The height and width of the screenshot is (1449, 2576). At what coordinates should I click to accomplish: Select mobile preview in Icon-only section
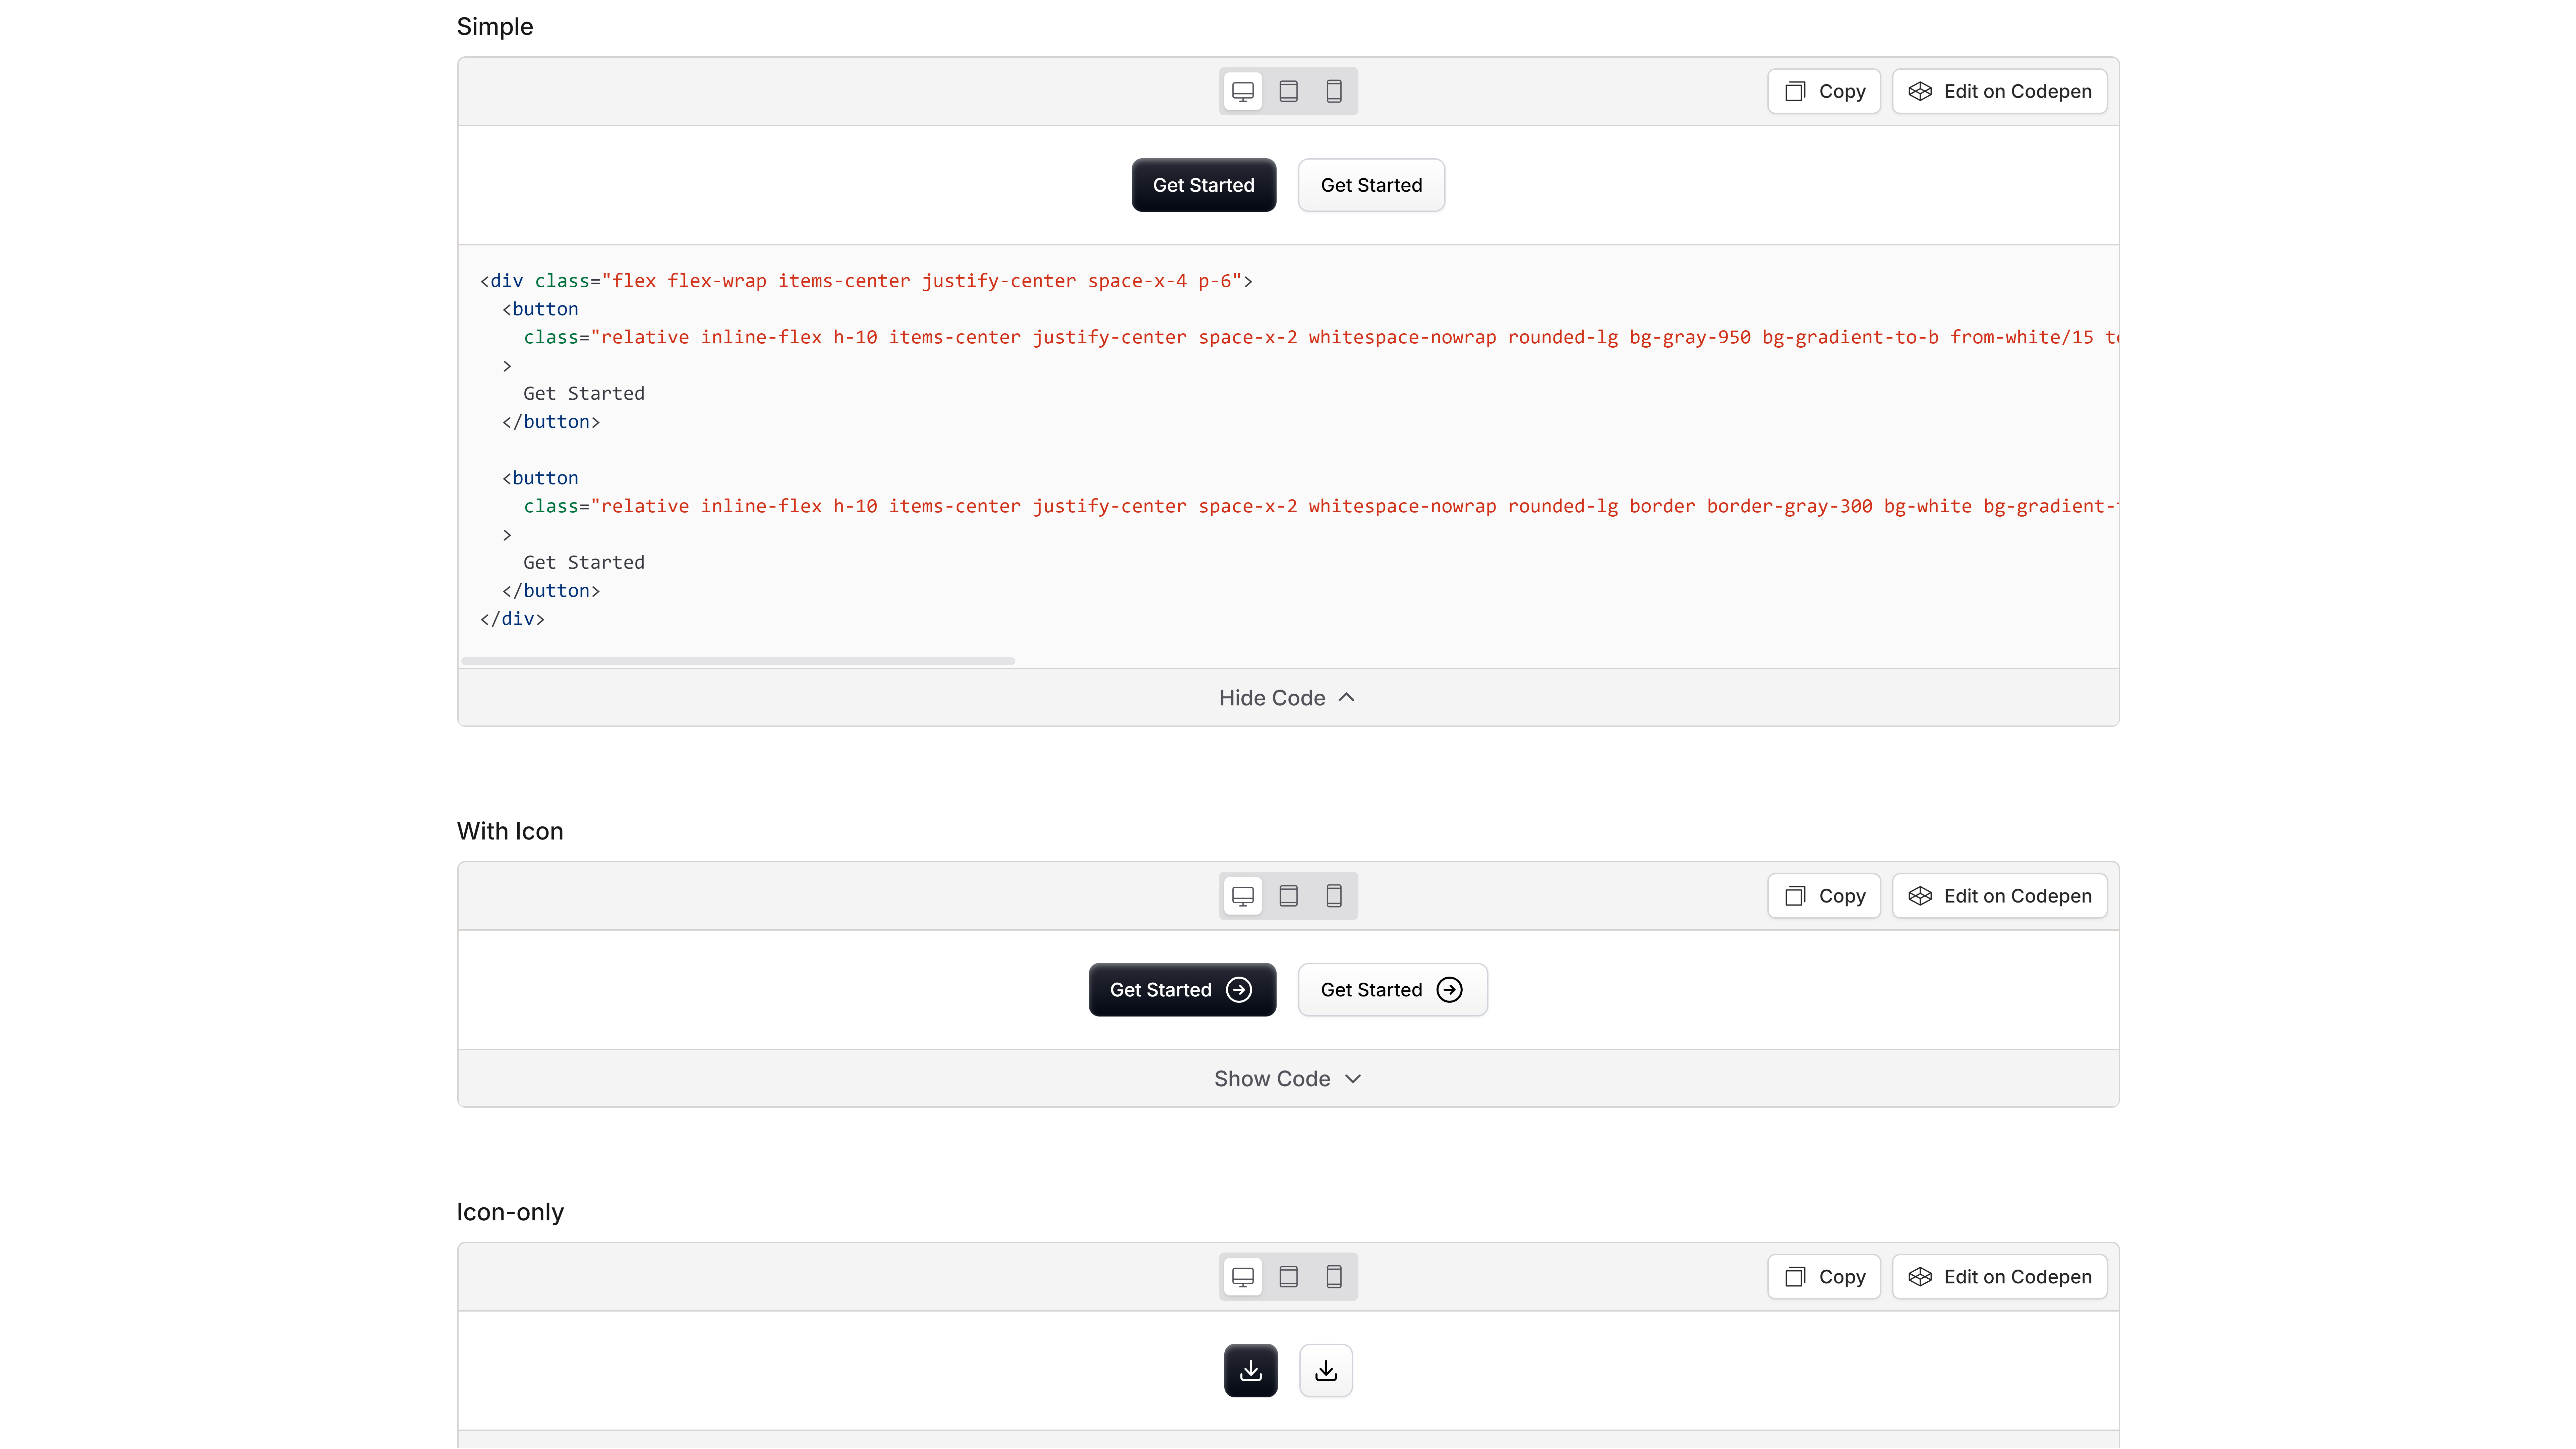(1334, 1277)
